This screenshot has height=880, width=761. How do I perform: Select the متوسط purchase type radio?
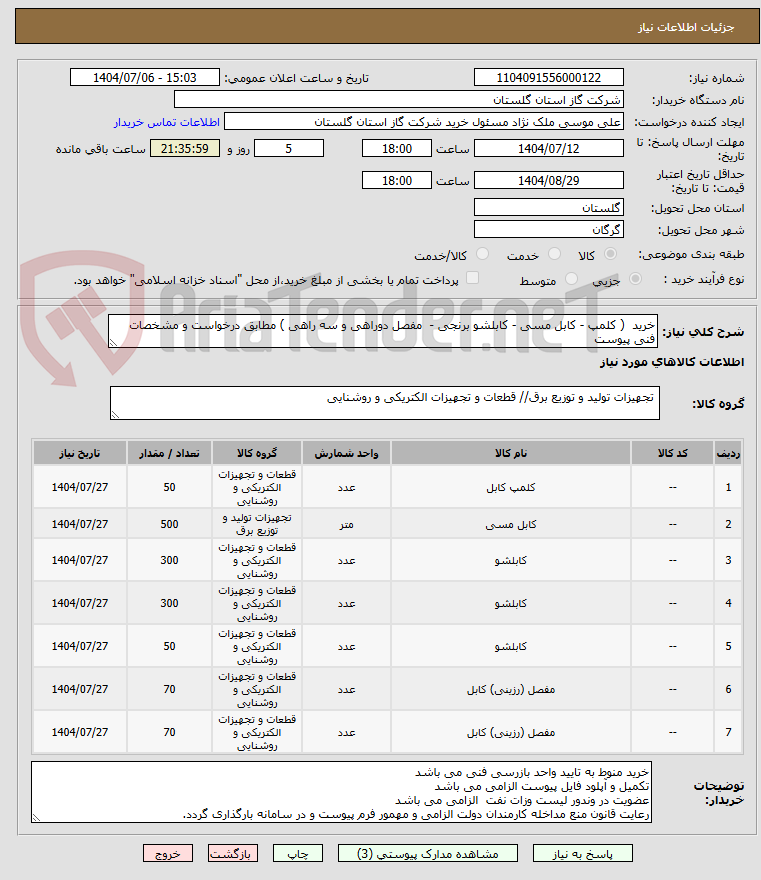click(x=571, y=279)
